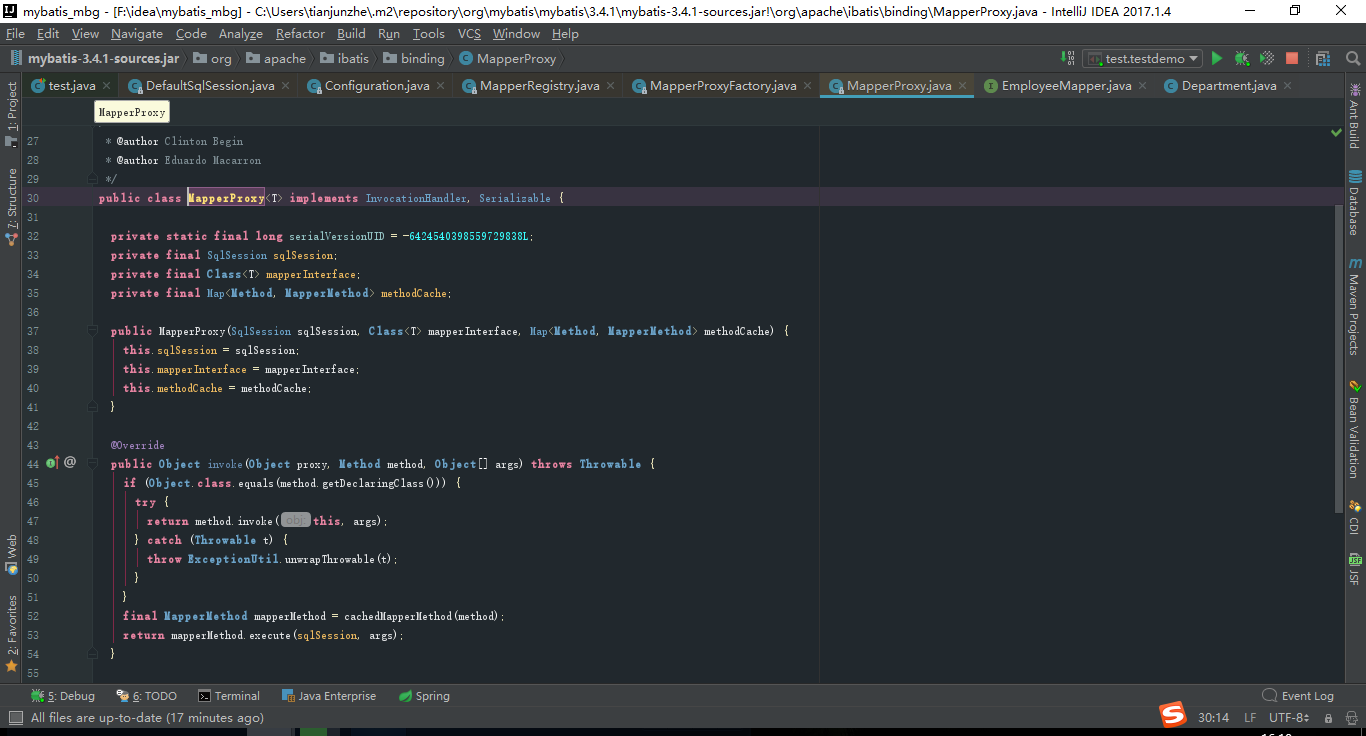Toggle the read-only lock in status bar
Viewport: 1366px width, 736px height.
click(x=1330, y=717)
